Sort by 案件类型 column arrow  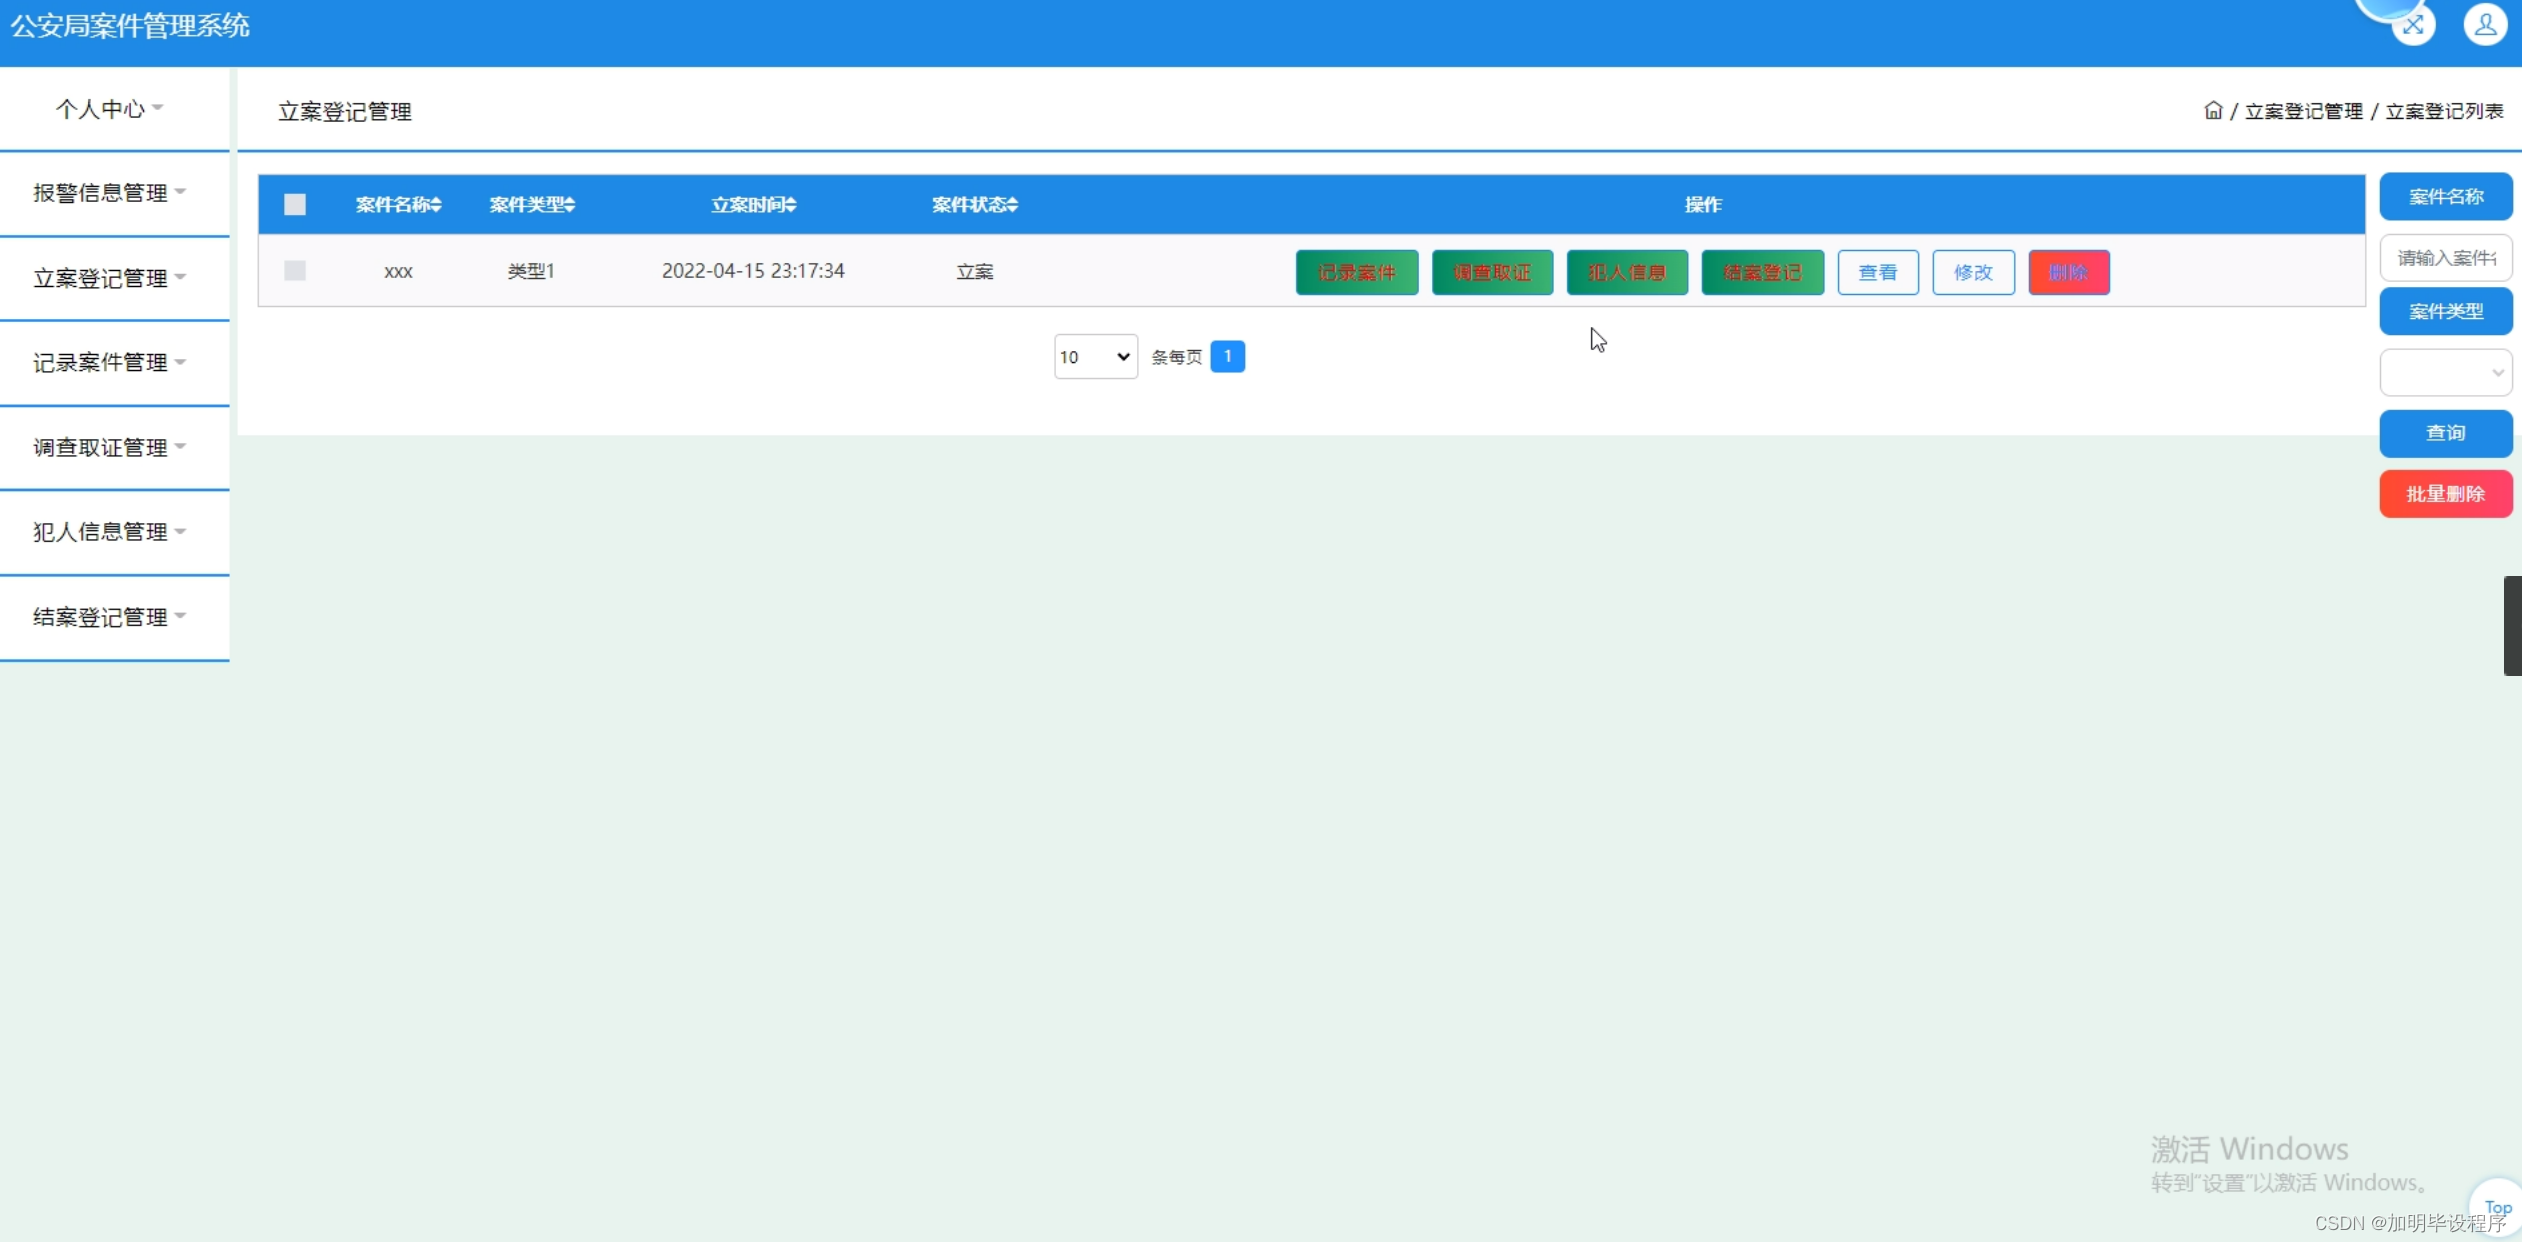point(570,205)
